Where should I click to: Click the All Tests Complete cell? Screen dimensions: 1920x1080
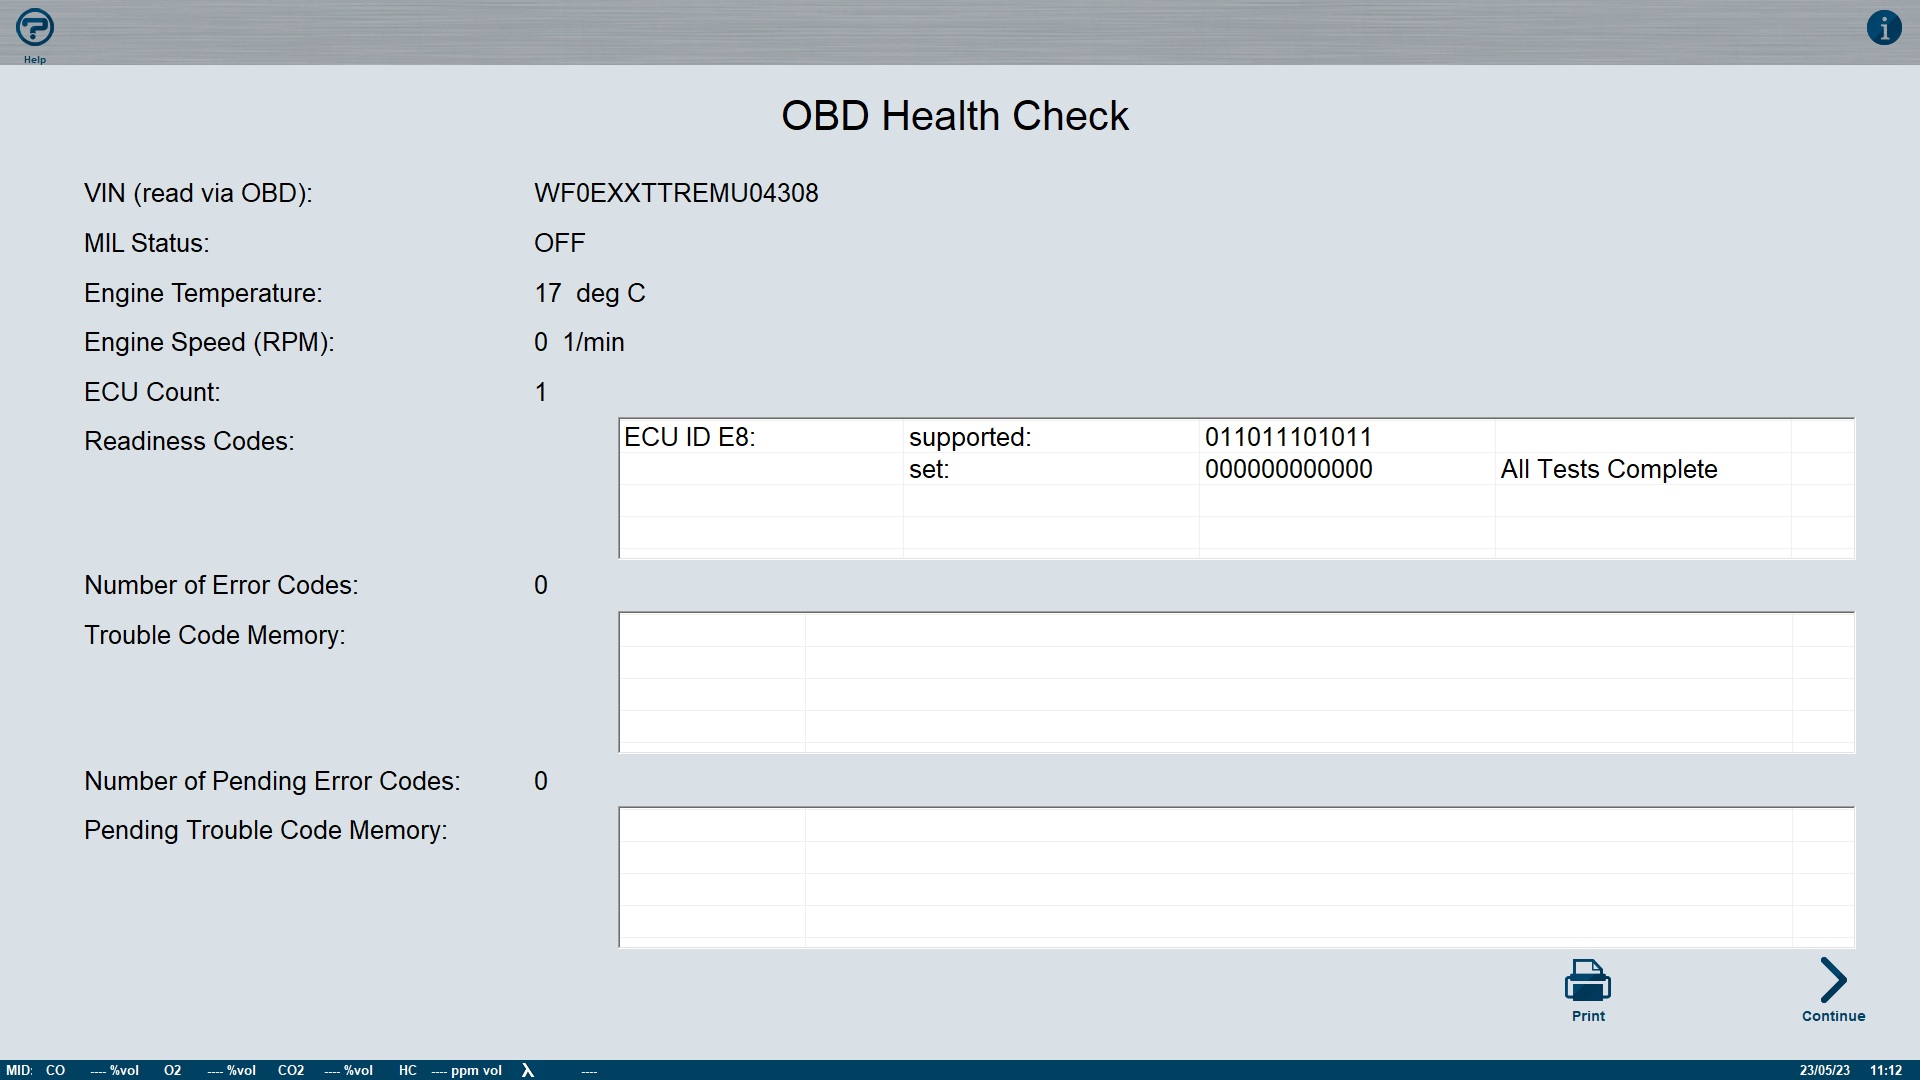1608,469
